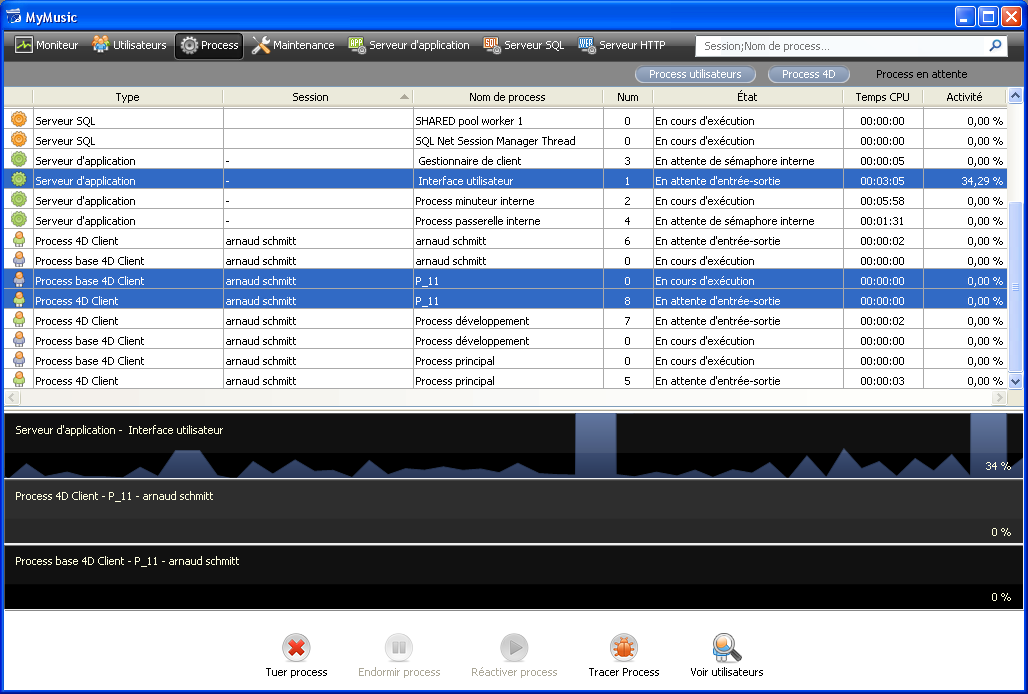Click the Réactiver process label

coord(514,672)
